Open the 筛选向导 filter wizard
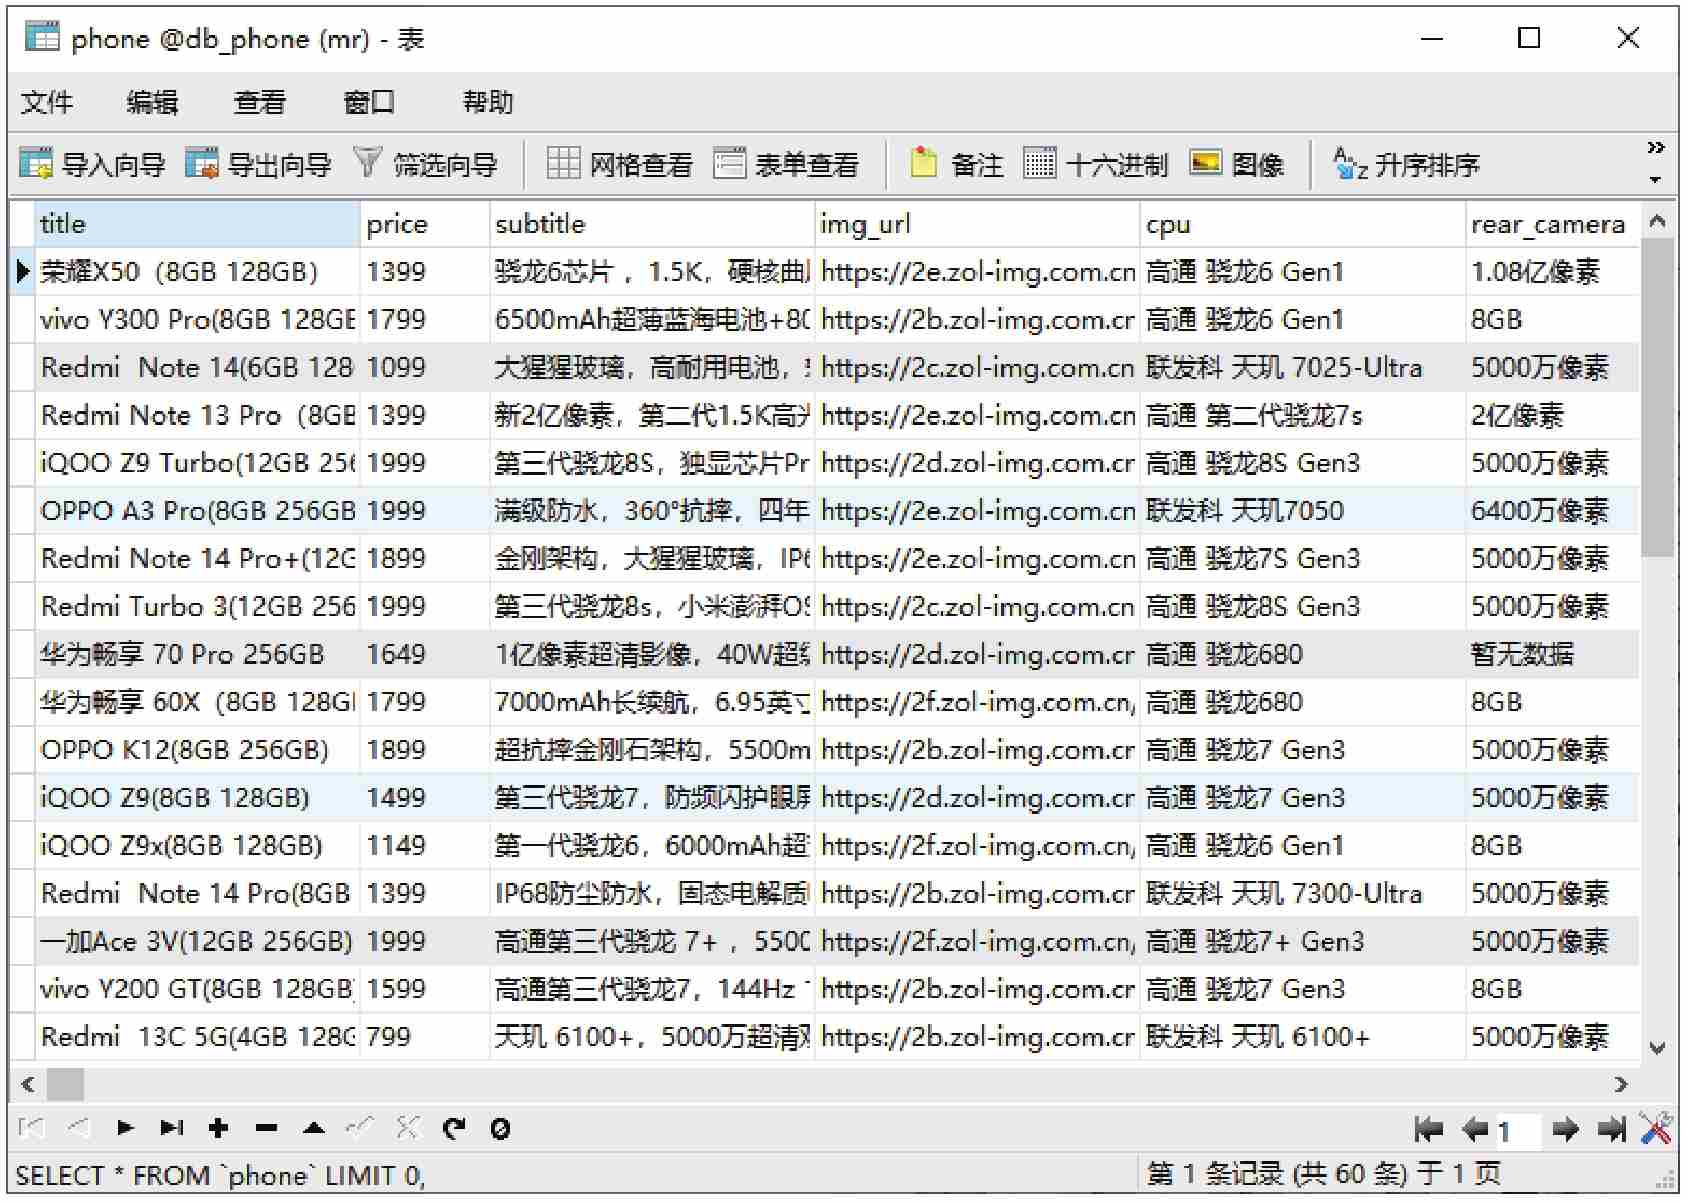Image resolution: width=1687 pixels, height=1202 pixels. [426, 164]
